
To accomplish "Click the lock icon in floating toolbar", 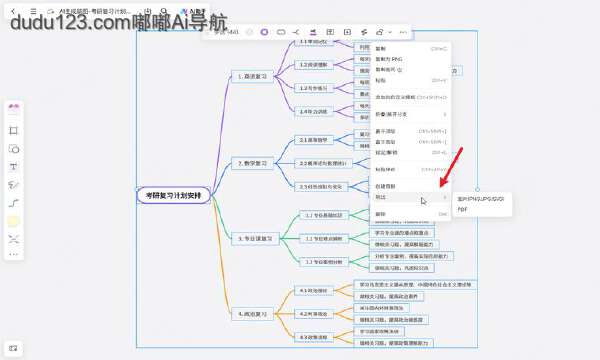I will [379, 32].
